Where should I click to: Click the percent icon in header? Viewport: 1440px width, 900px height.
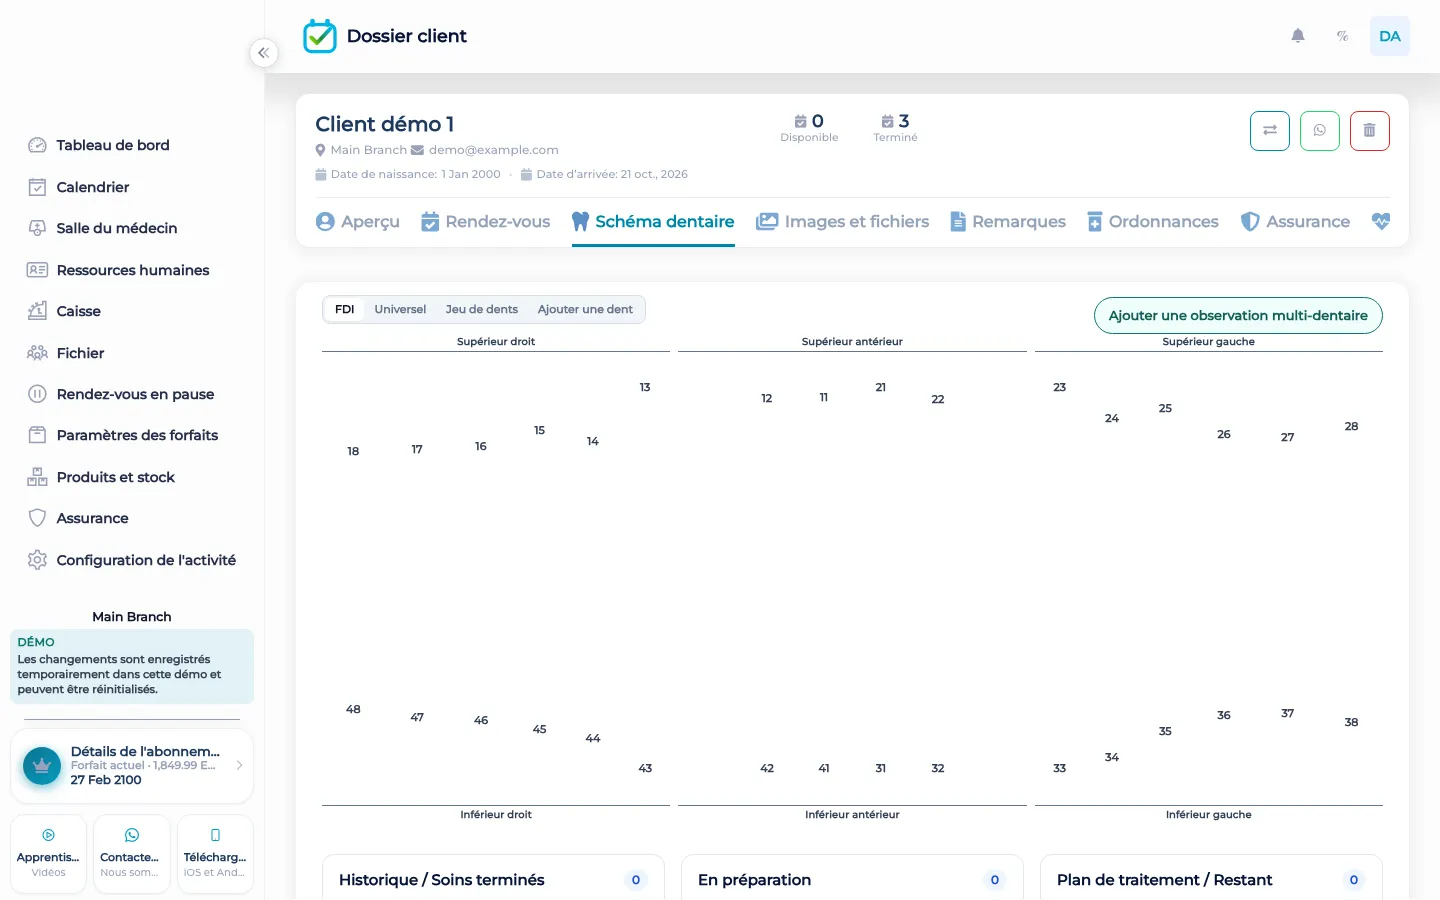tap(1343, 36)
